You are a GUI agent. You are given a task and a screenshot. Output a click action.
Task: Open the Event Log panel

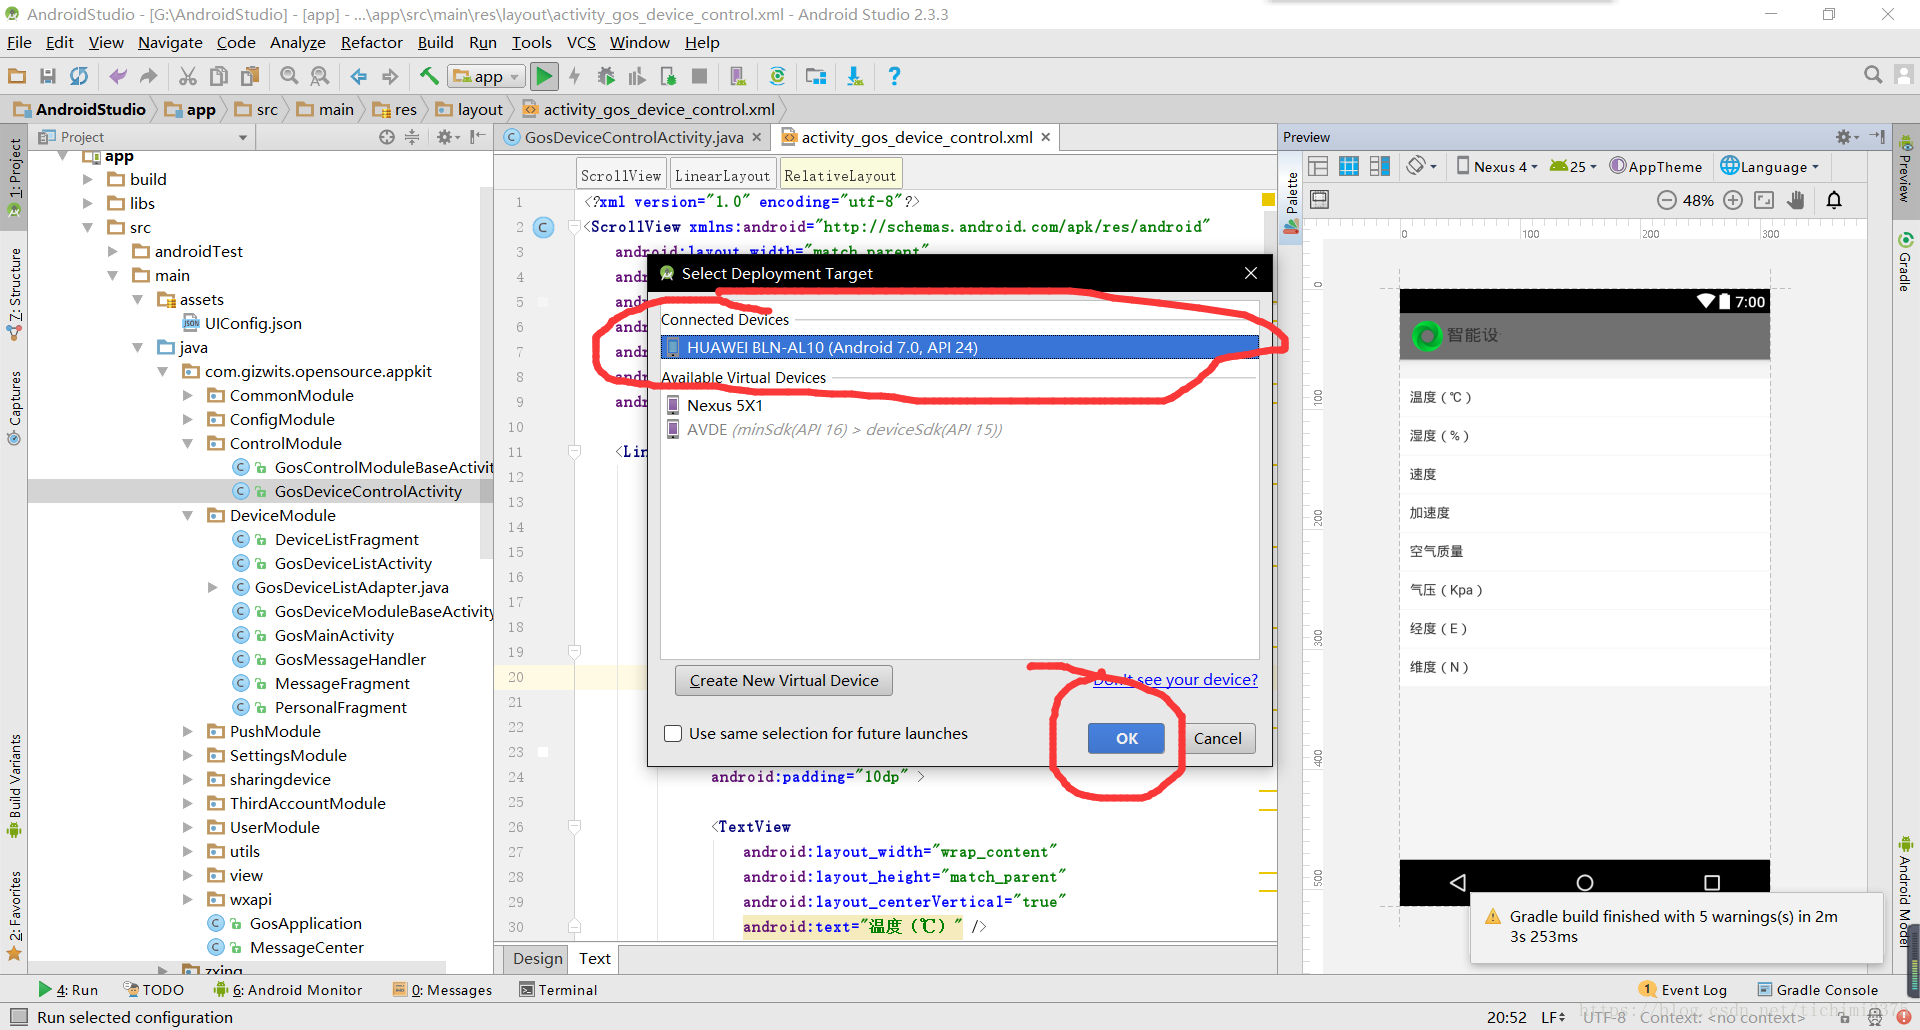(x=1683, y=990)
